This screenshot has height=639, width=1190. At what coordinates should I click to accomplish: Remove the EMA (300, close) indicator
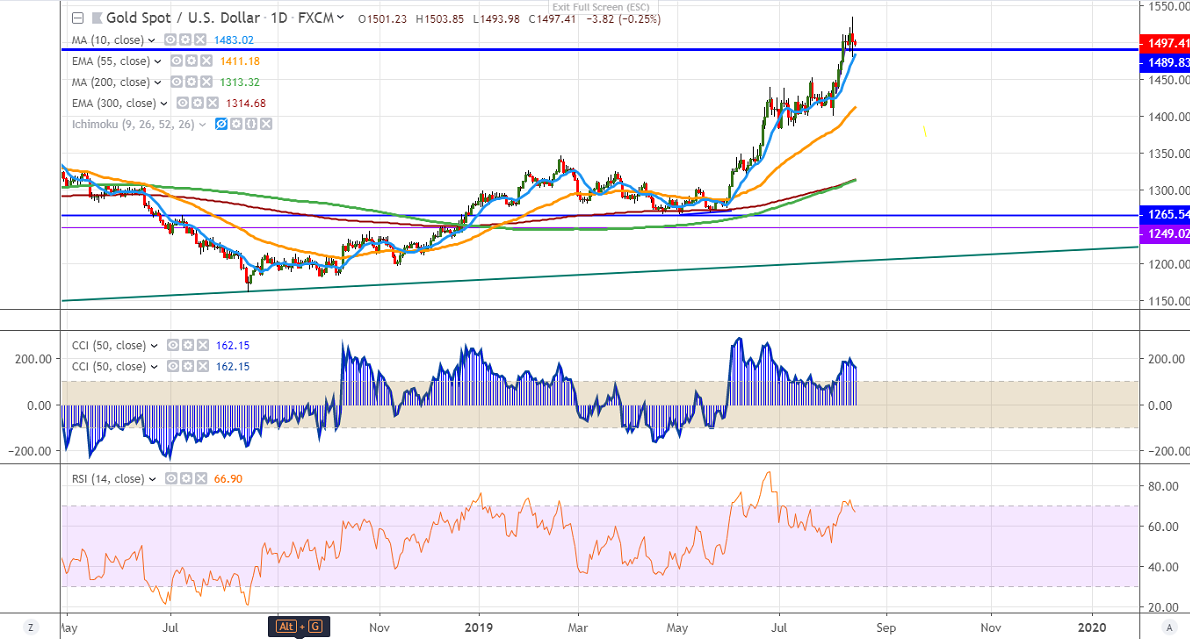click(212, 103)
